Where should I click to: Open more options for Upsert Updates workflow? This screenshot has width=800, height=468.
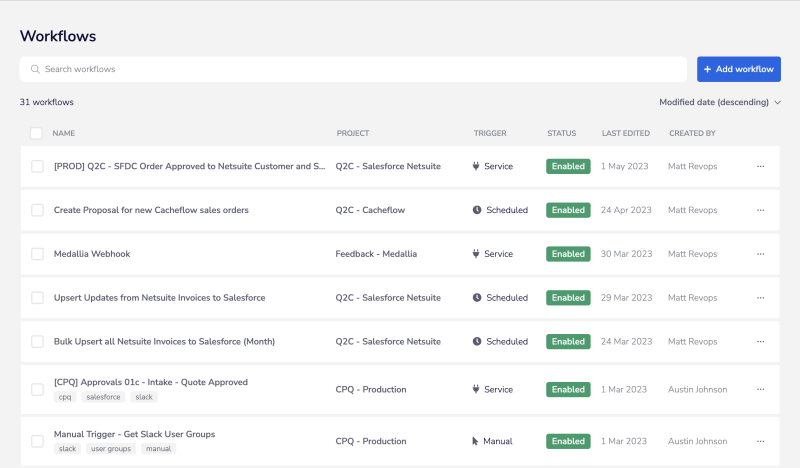tap(760, 298)
